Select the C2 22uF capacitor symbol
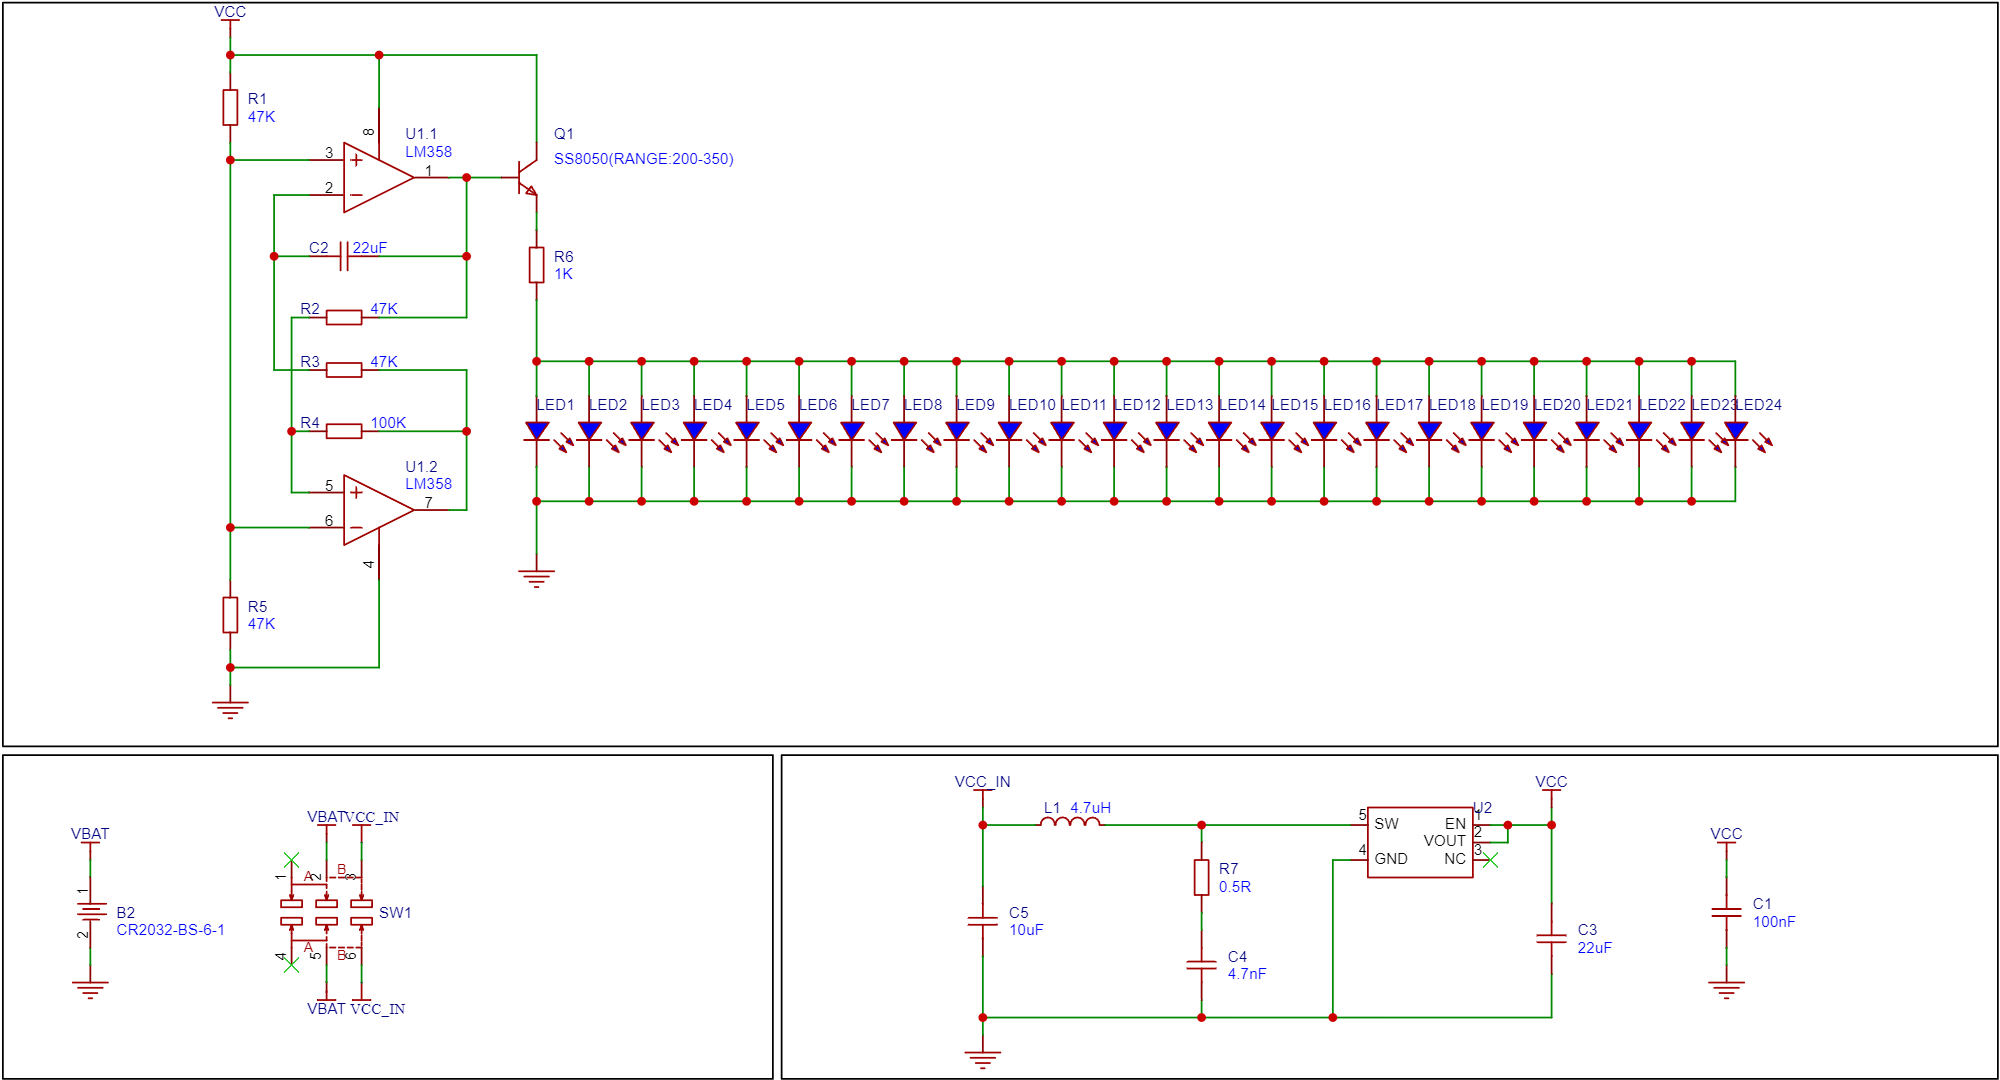This screenshot has width=2000, height=1080. [344, 256]
